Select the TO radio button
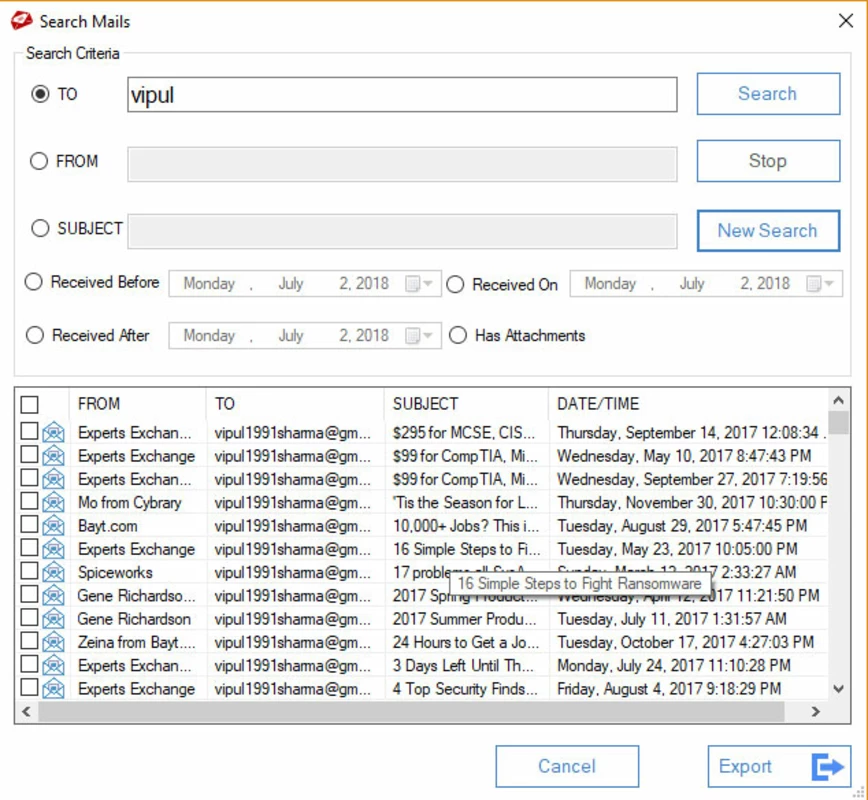The width and height of the screenshot is (868, 800). click(x=40, y=94)
